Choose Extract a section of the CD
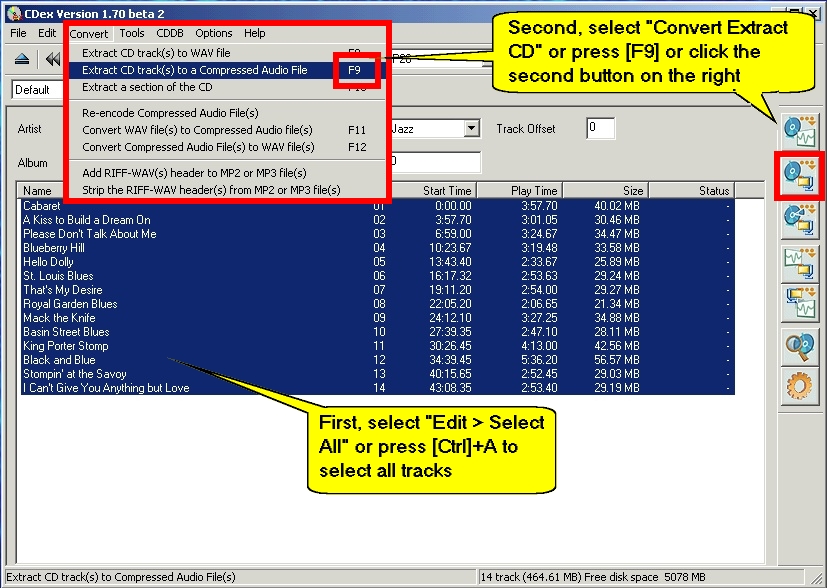This screenshot has width=827, height=588. (x=226, y=87)
